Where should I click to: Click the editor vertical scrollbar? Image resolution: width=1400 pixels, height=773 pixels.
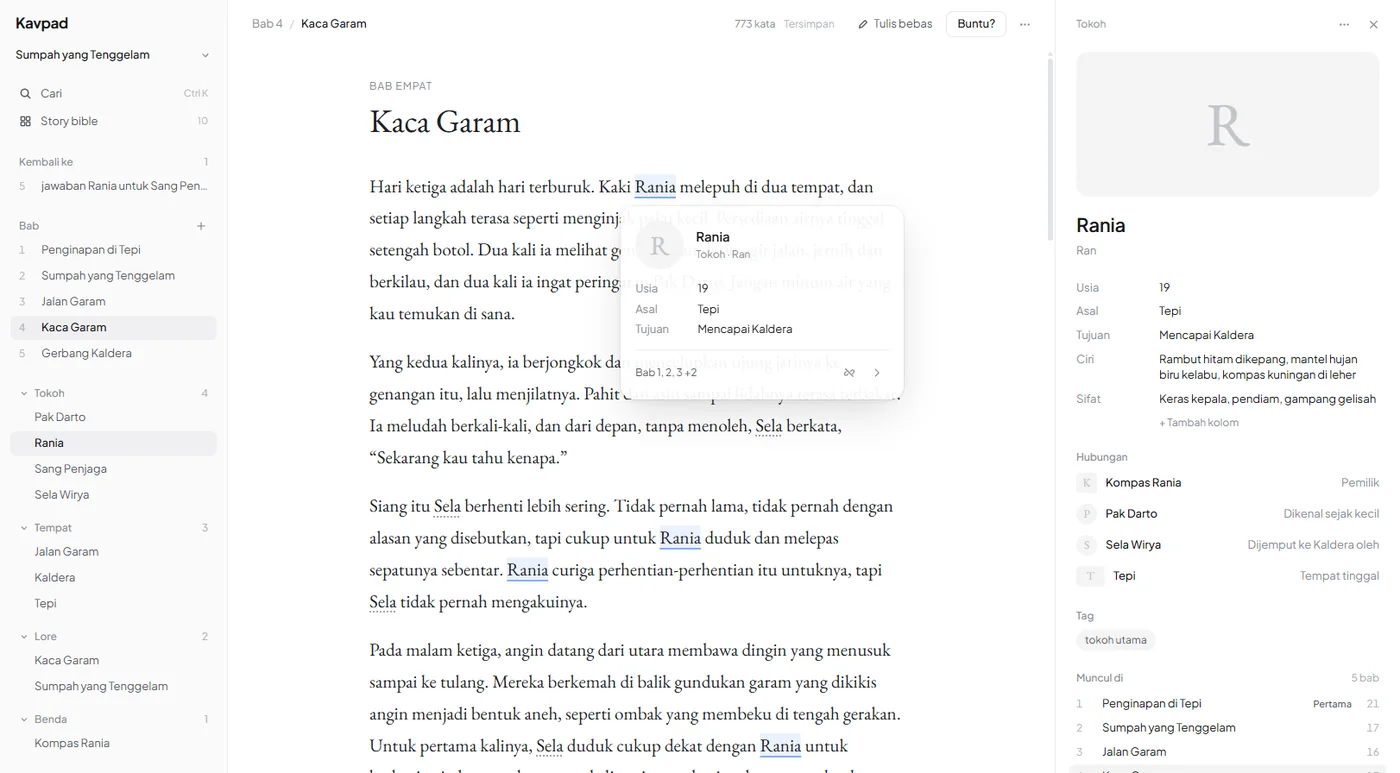tap(1049, 150)
